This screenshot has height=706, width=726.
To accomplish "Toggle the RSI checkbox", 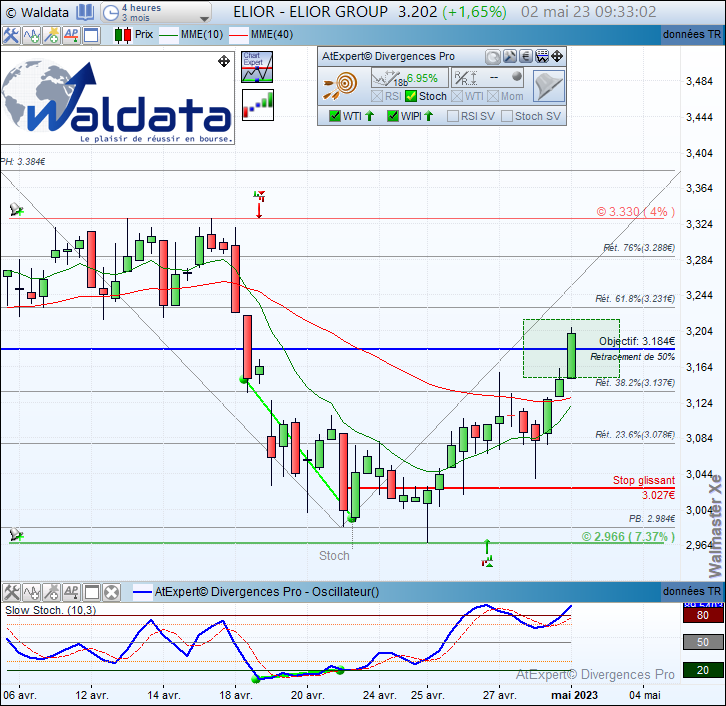I will pos(377,96).
